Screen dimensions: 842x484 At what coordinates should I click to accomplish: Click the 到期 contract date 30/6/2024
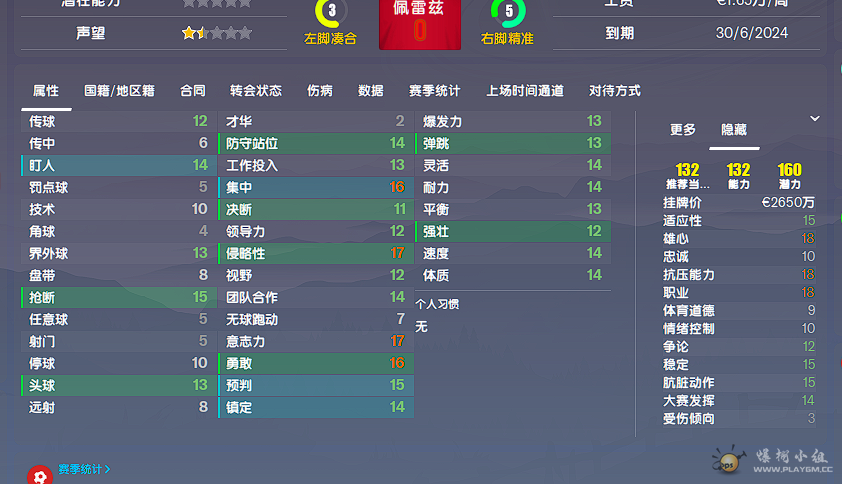pos(751,33)
